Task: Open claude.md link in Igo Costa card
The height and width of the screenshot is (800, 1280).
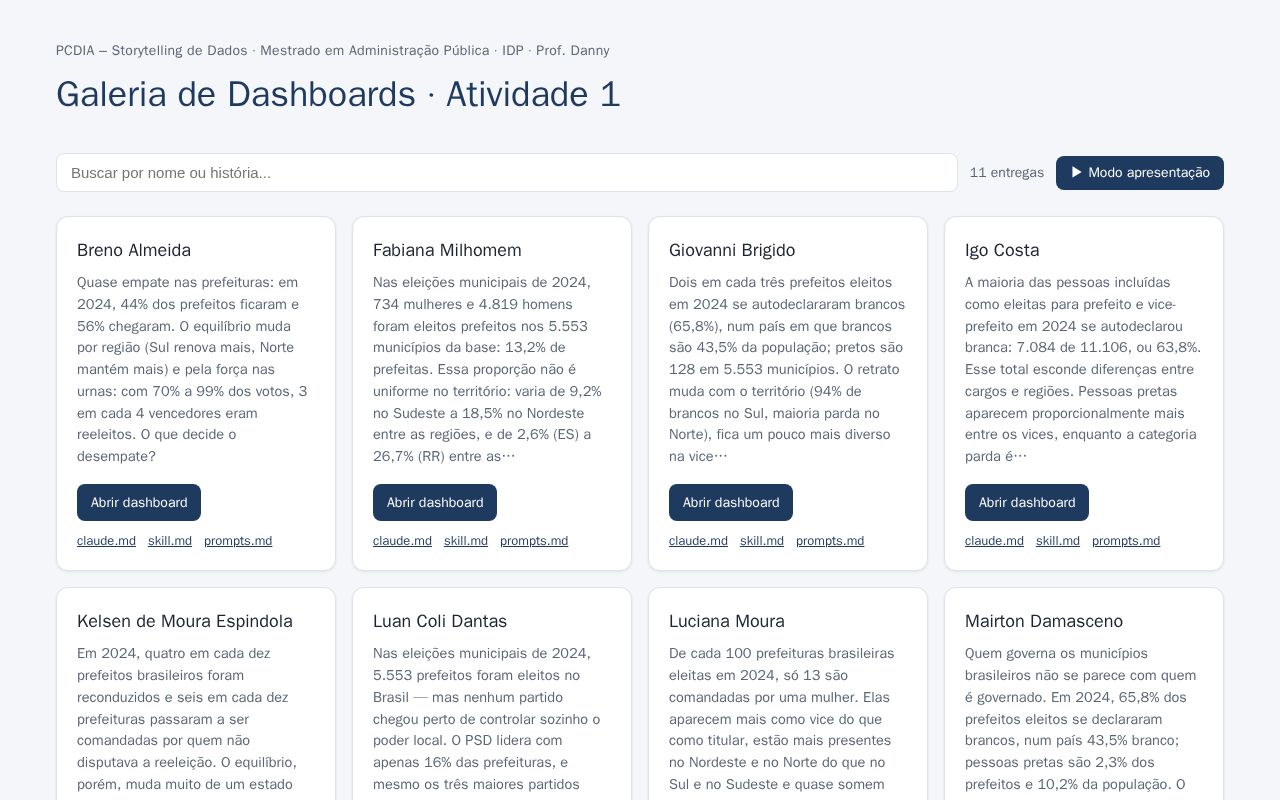Action: (x=994, y=541)
